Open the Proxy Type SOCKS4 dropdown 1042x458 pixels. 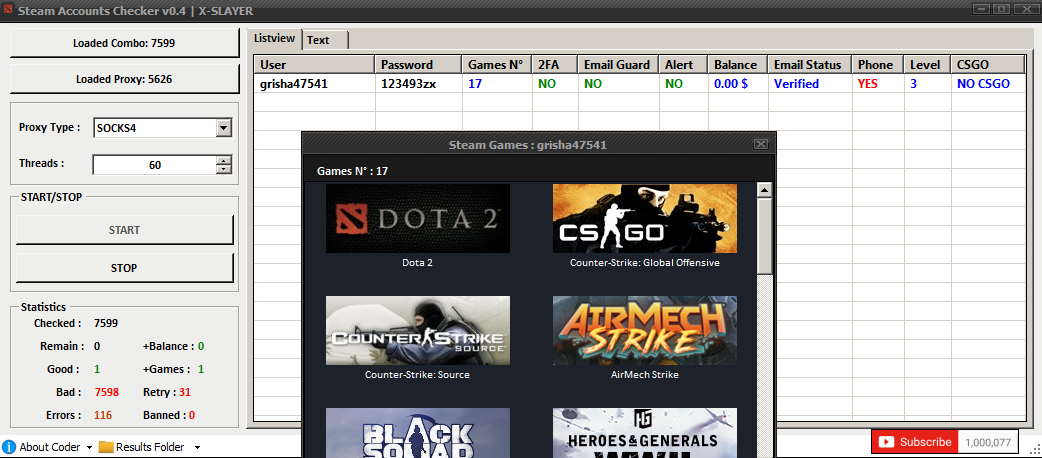click(224, 128)
